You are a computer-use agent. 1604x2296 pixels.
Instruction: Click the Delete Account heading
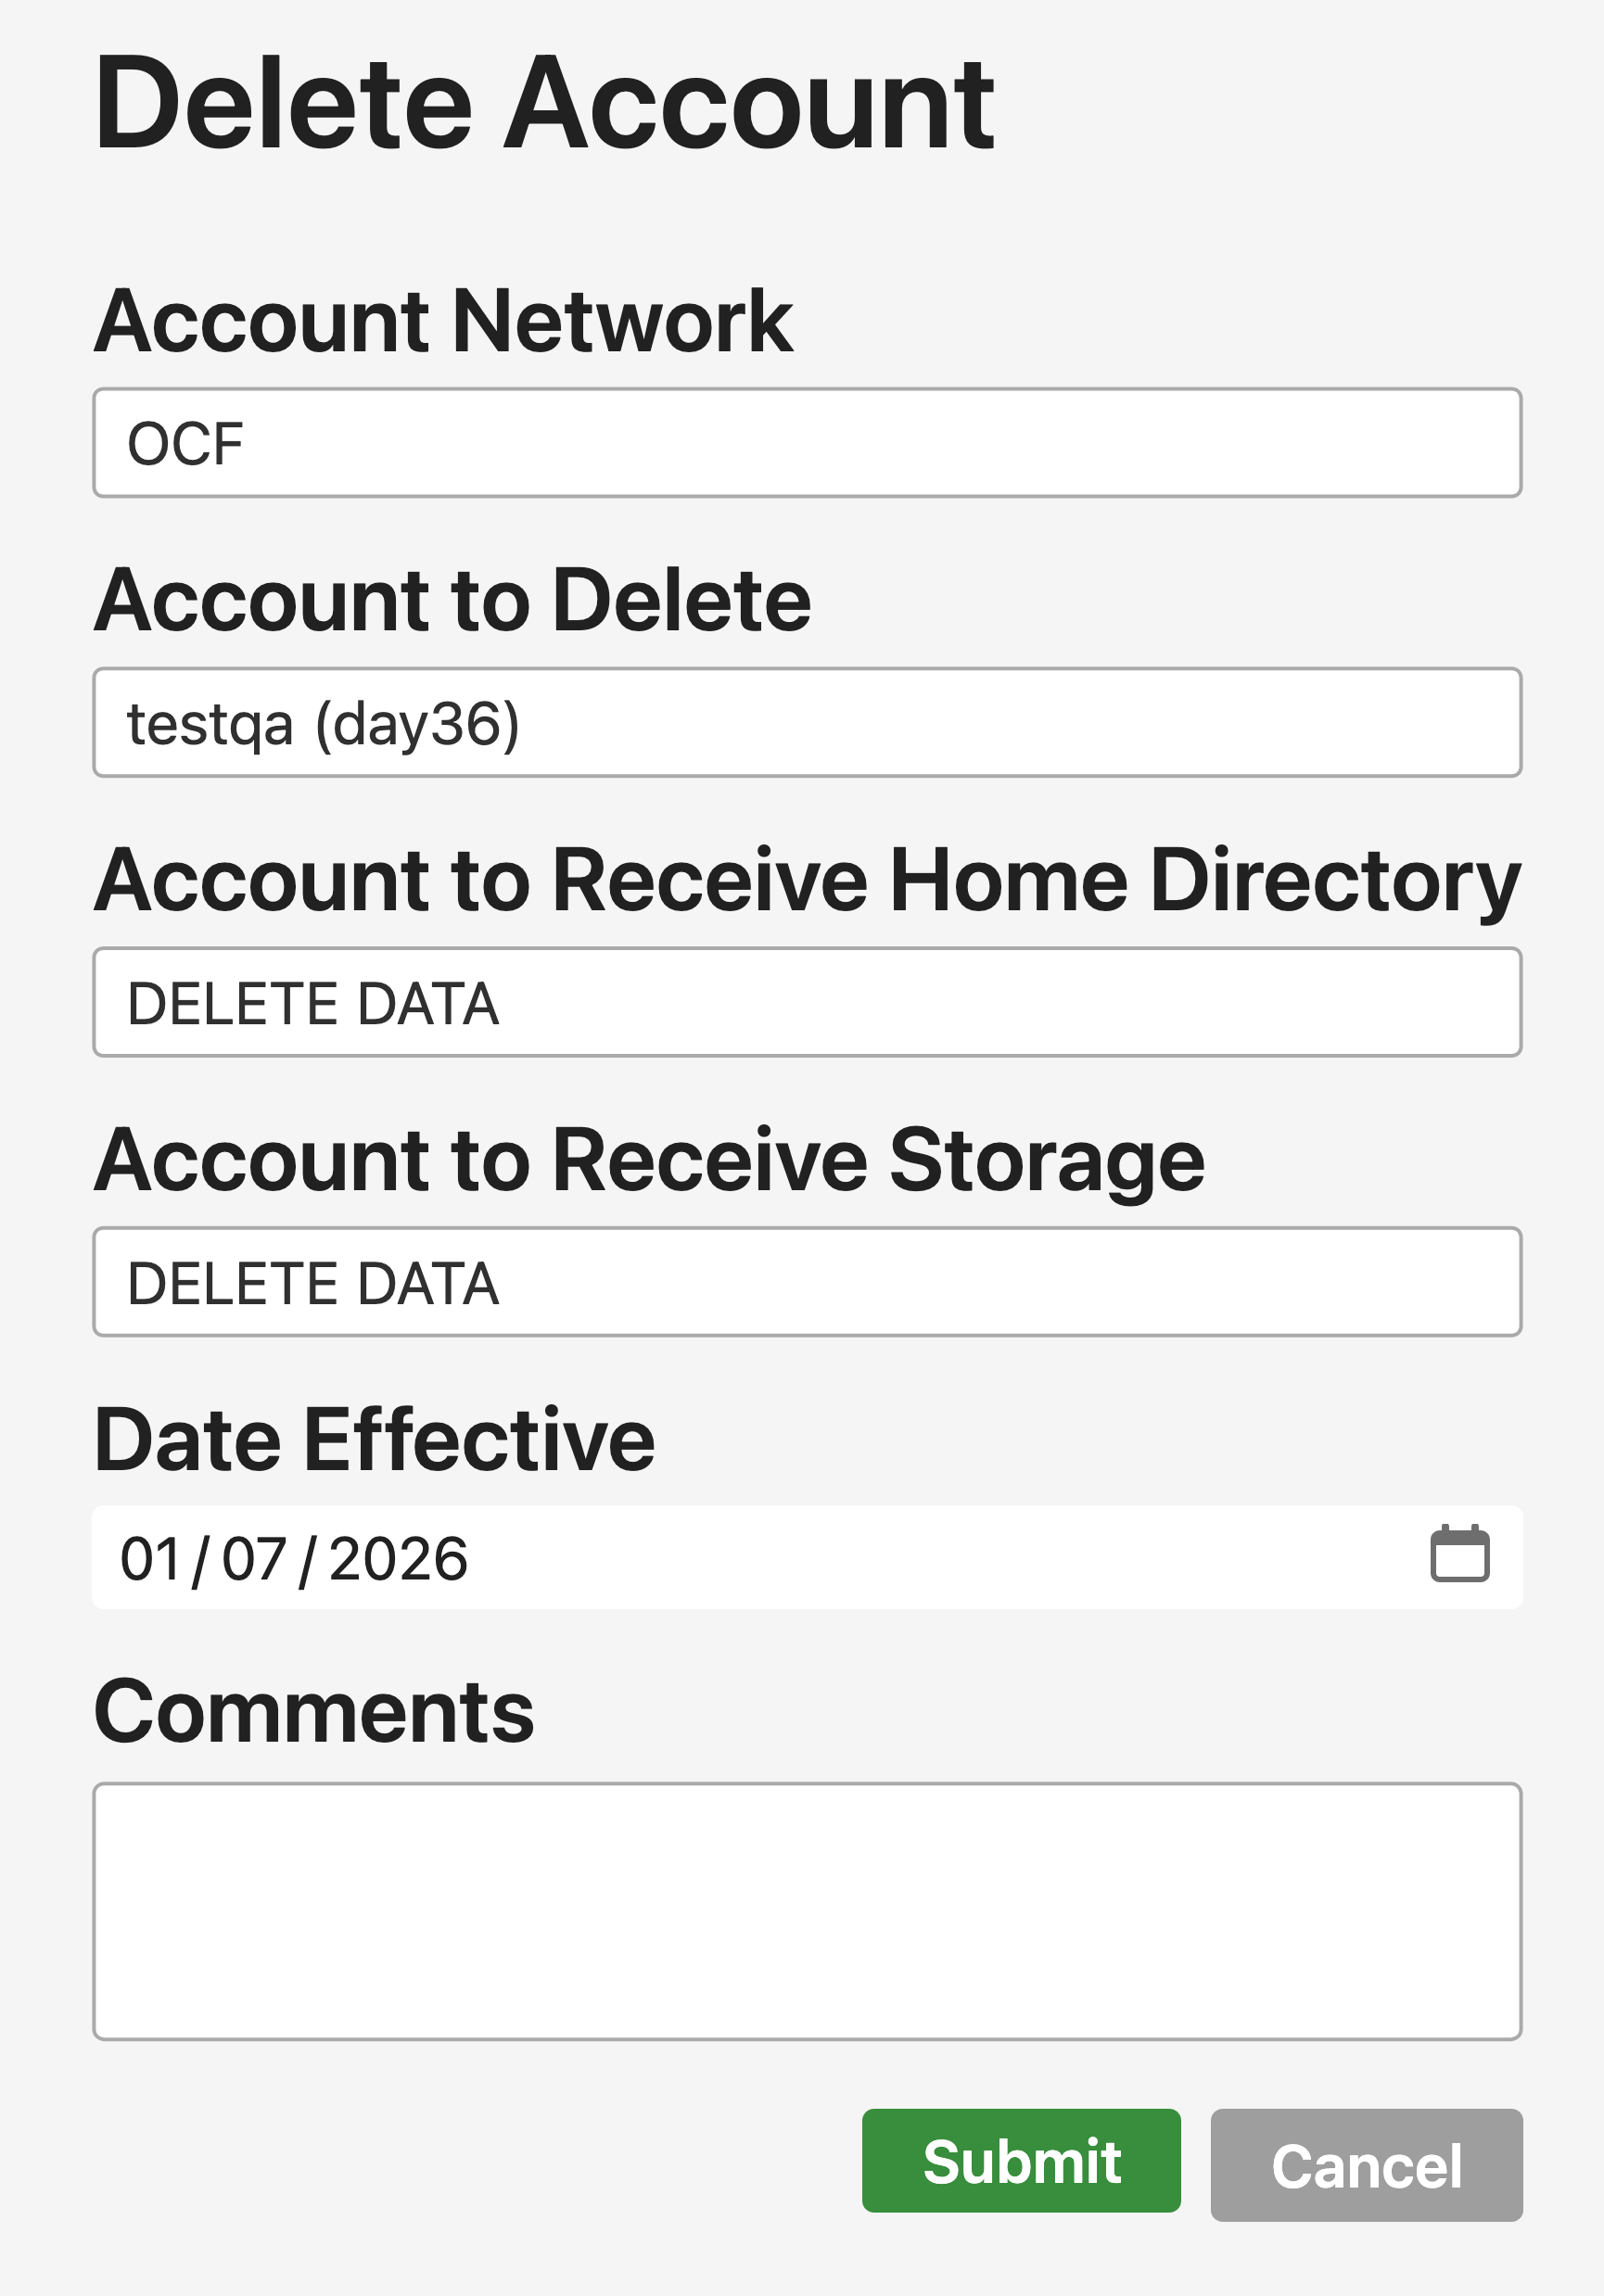544,104
